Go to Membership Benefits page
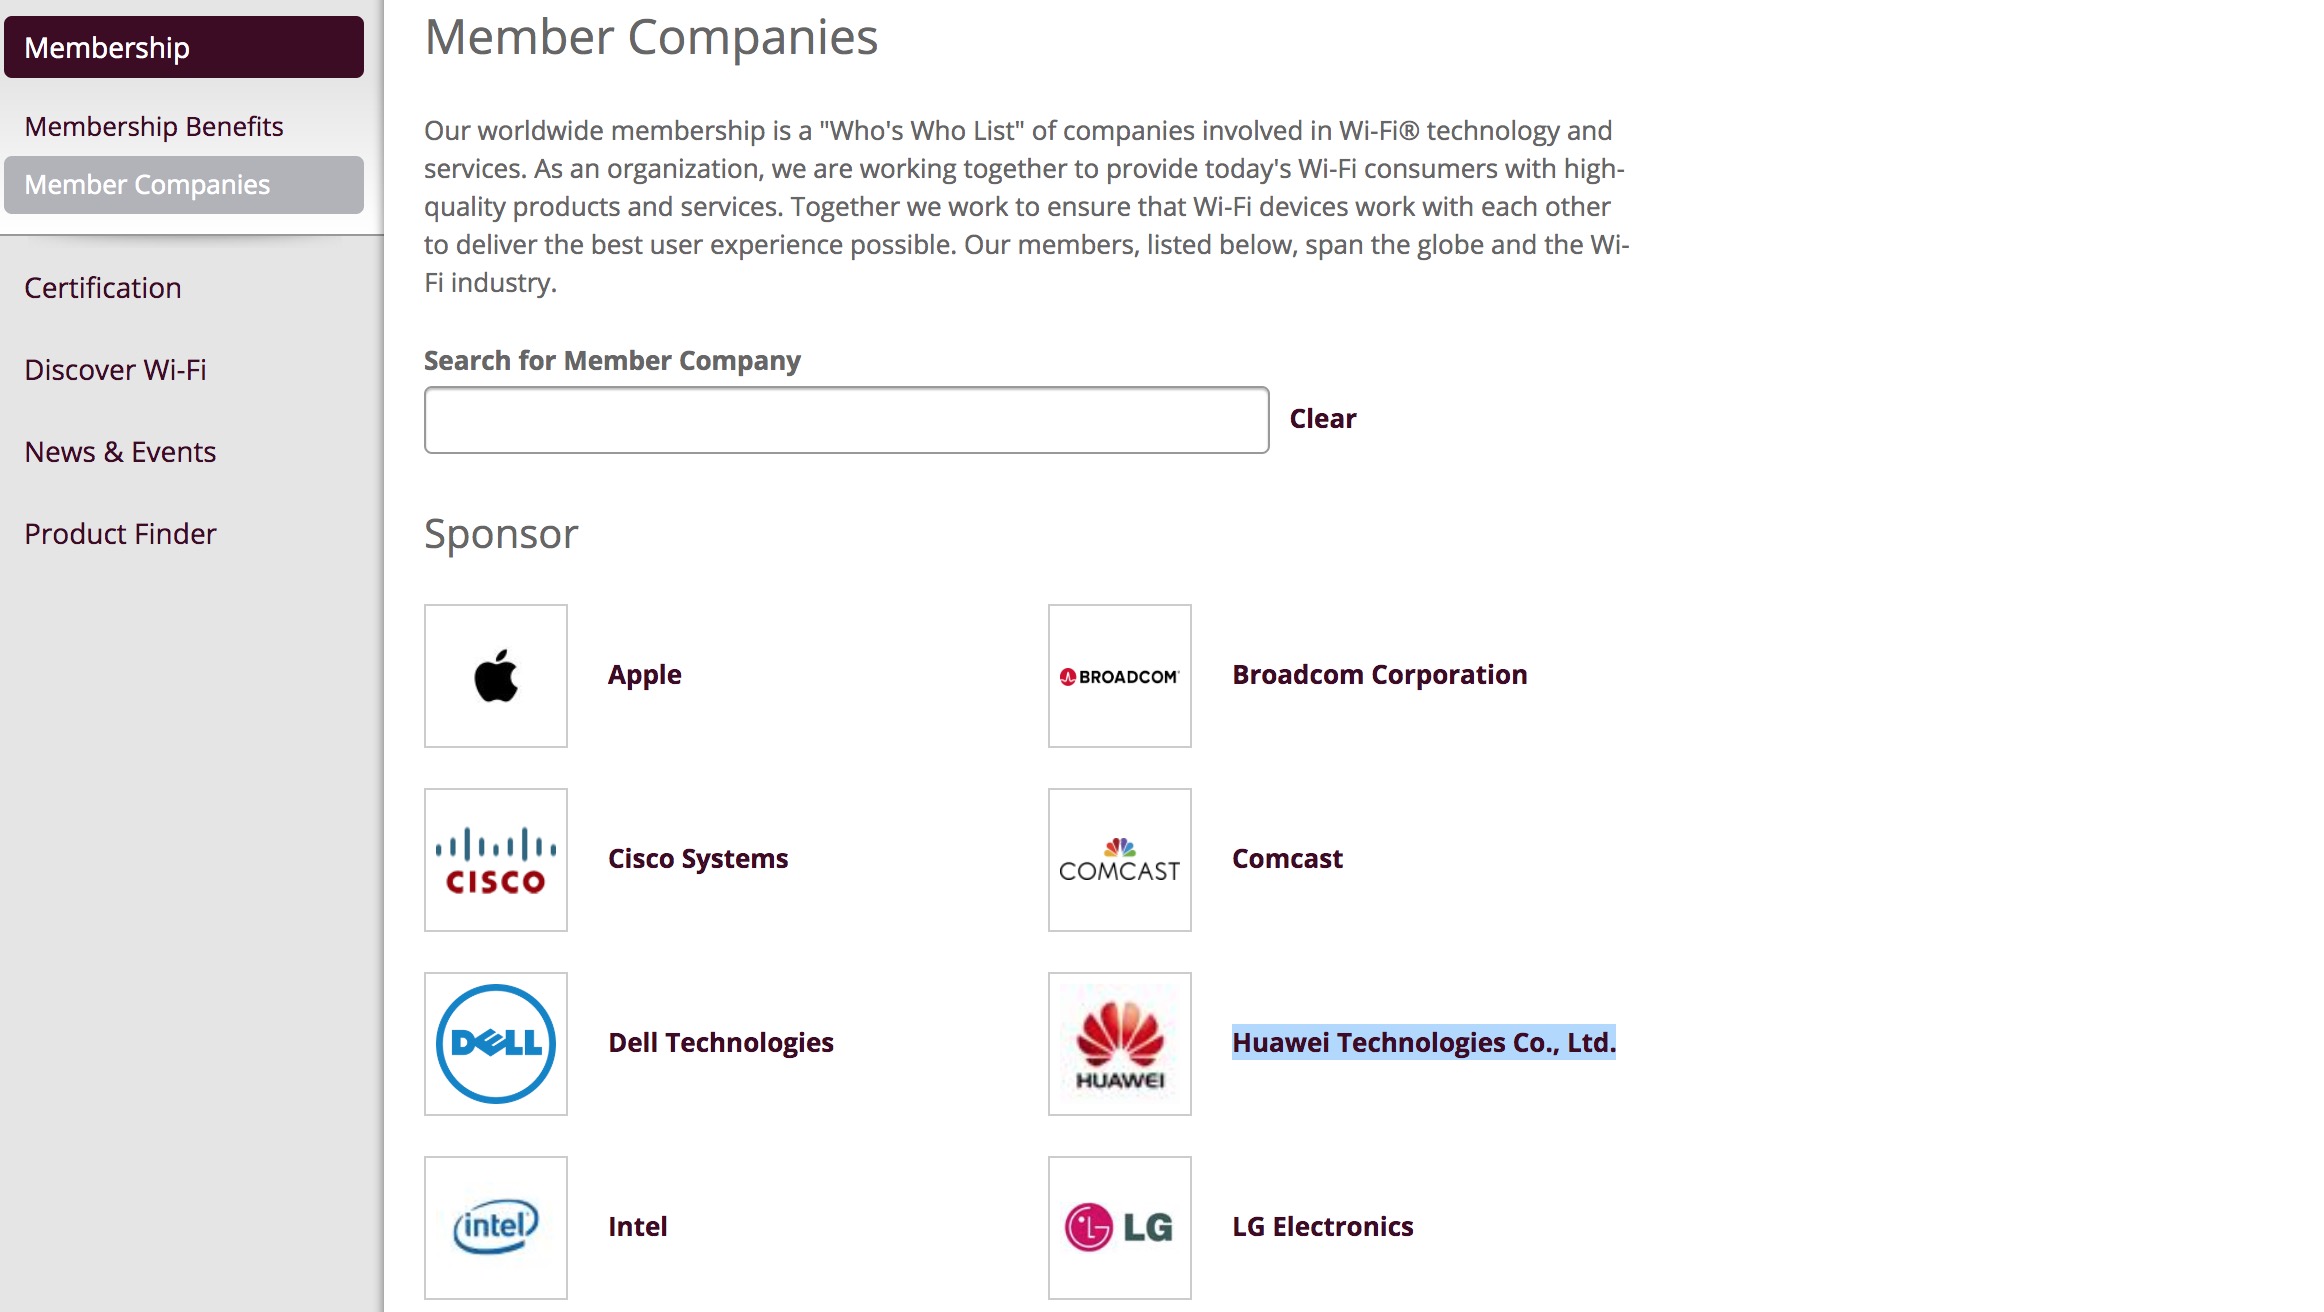Image resolution: width=2324 pixels, height=1312 pixels. [154, 127]
